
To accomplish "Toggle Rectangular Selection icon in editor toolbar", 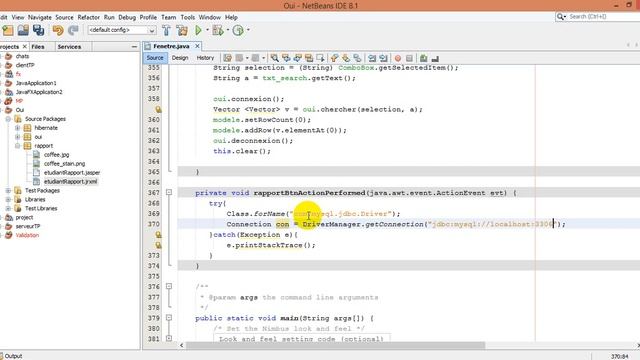I will [x=320, y=58].
